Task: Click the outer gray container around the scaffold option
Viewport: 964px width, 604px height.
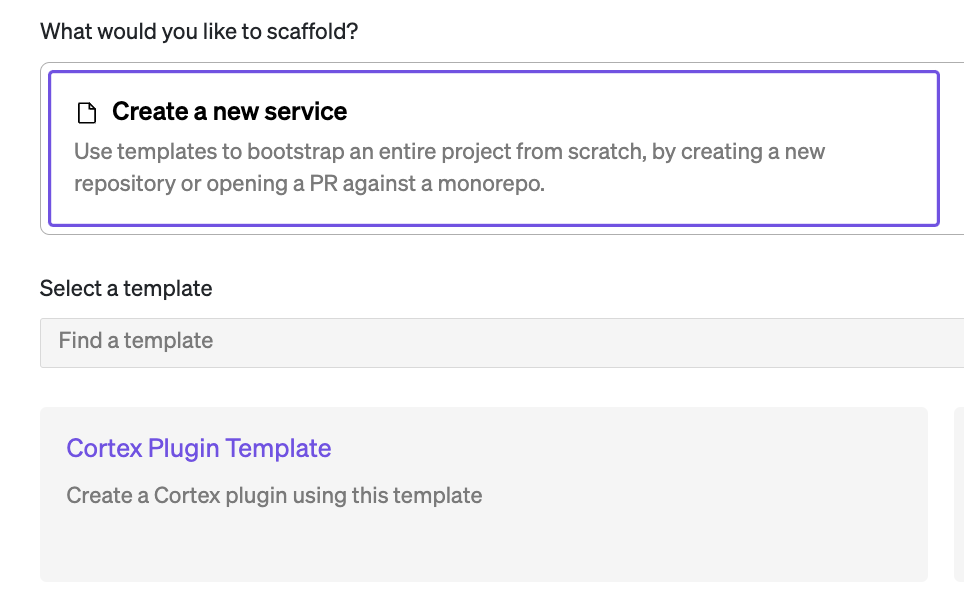Action: click(x=44, y=150)
